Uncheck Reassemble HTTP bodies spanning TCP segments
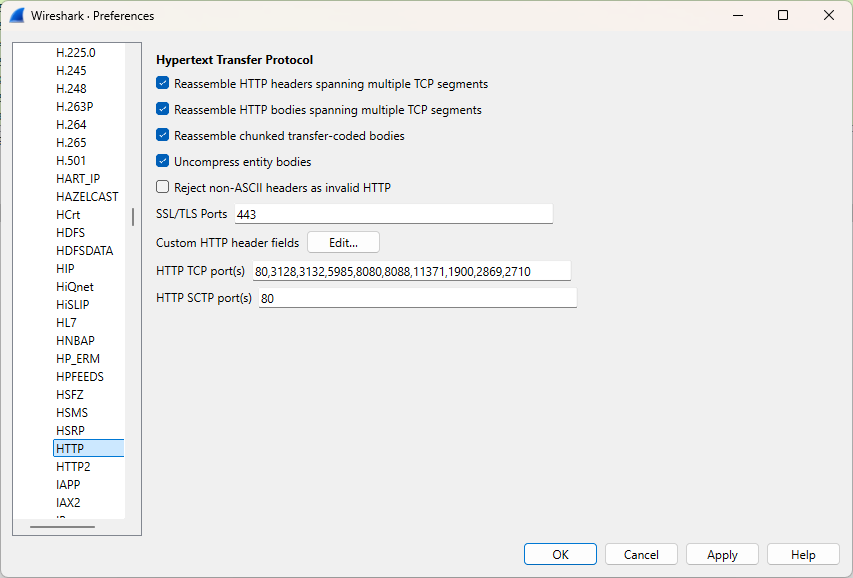853x578 pixels. point(162,109)
